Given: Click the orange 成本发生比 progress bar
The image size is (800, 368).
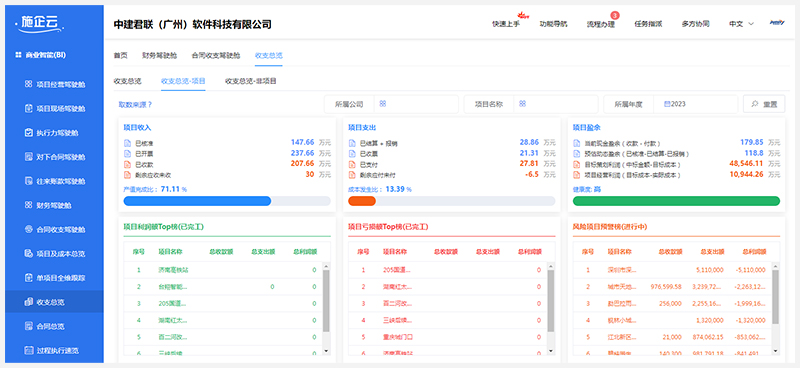Looking at the screenshot, I should point(362,201).
